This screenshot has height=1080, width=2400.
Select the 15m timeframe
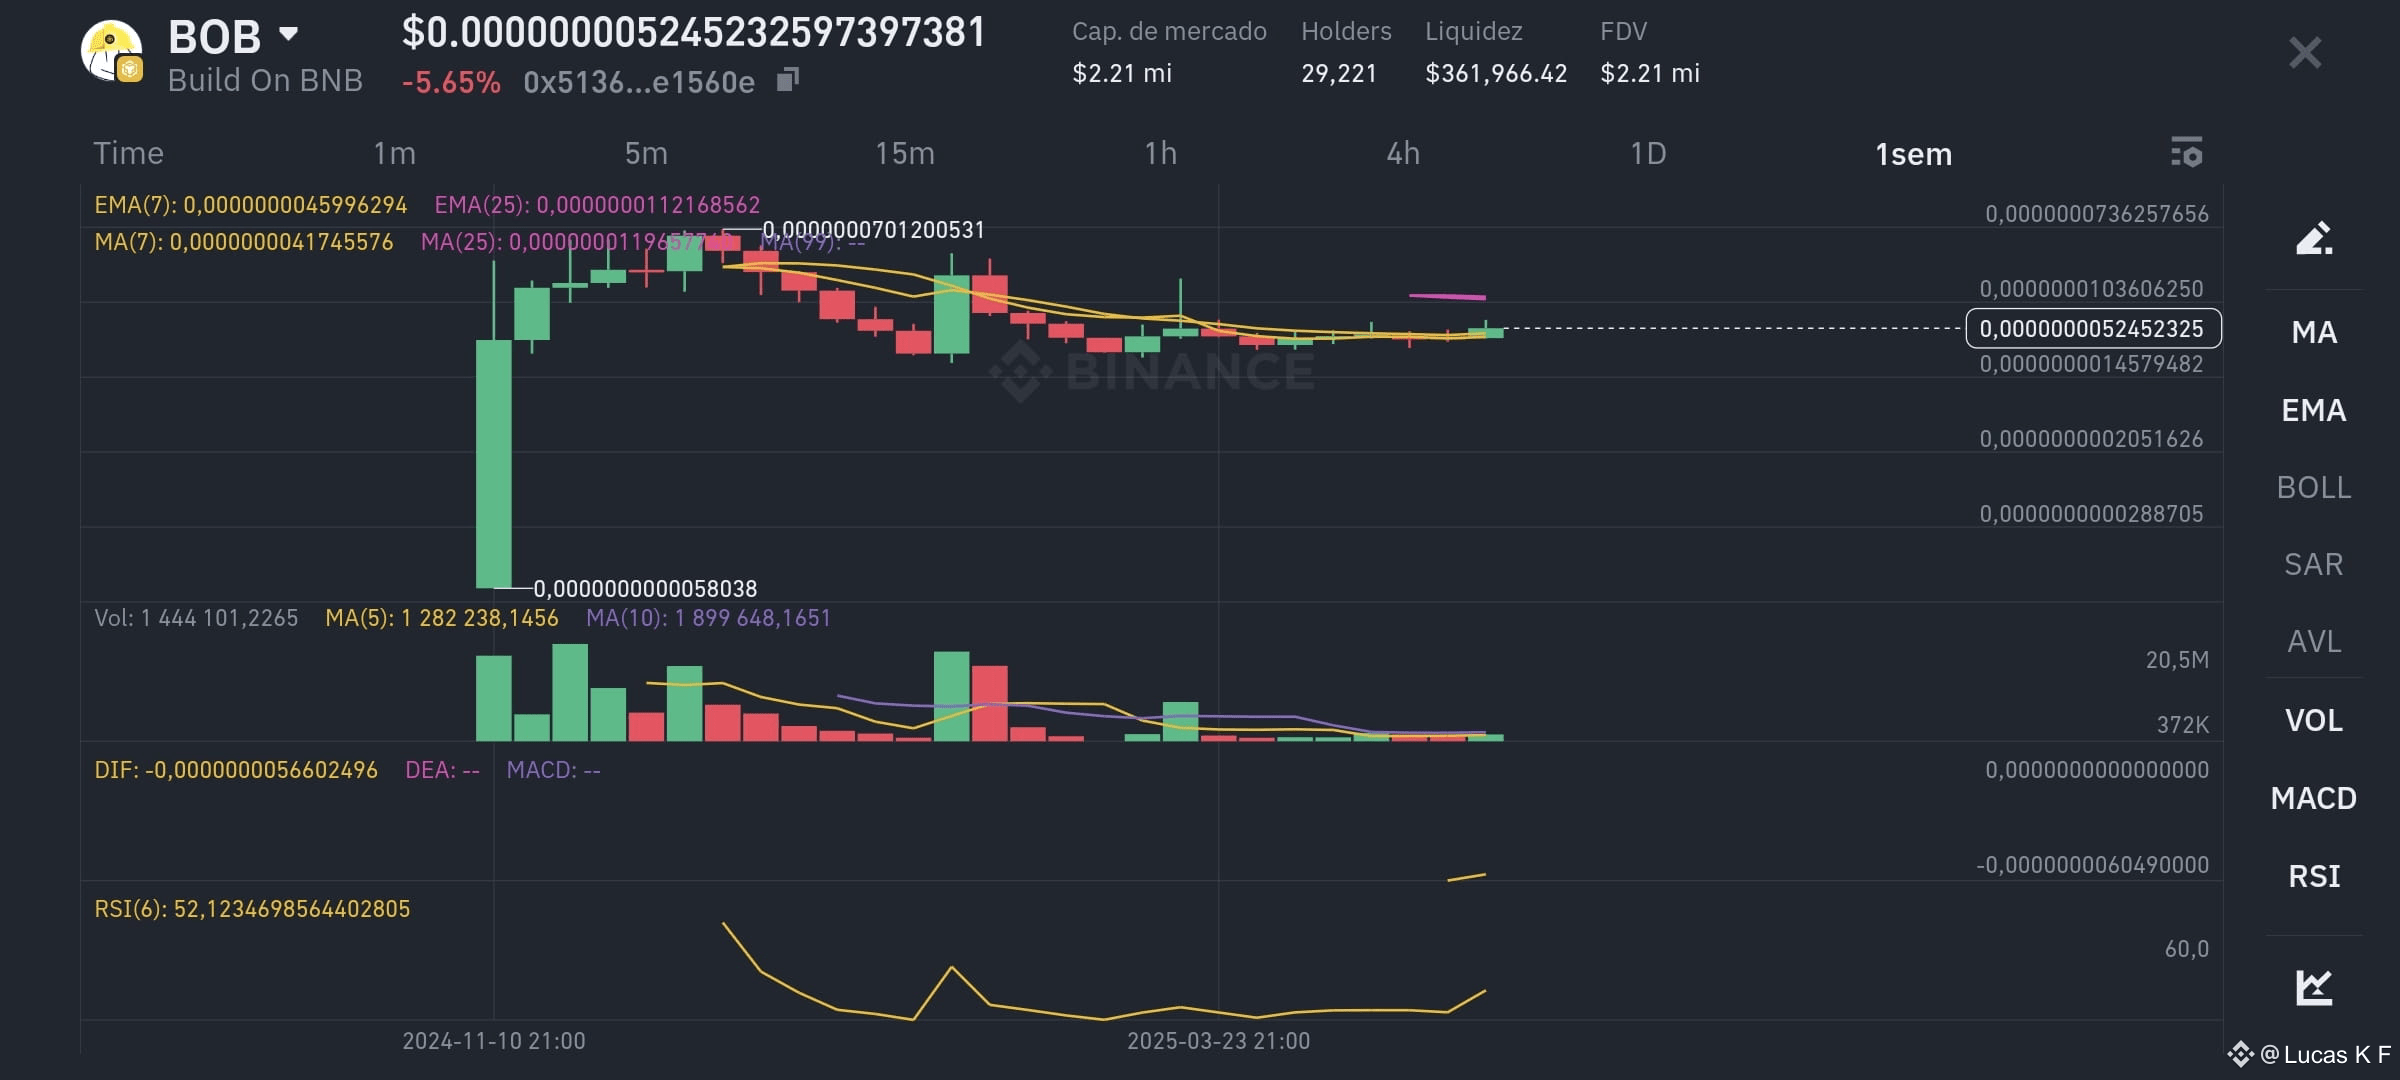[x=905, y=153]
